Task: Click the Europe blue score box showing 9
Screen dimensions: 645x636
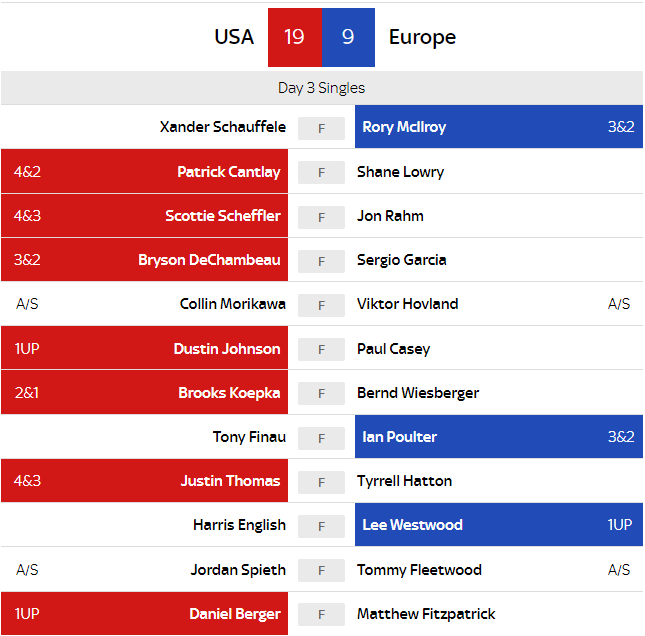Action: (x=348, y=37)
